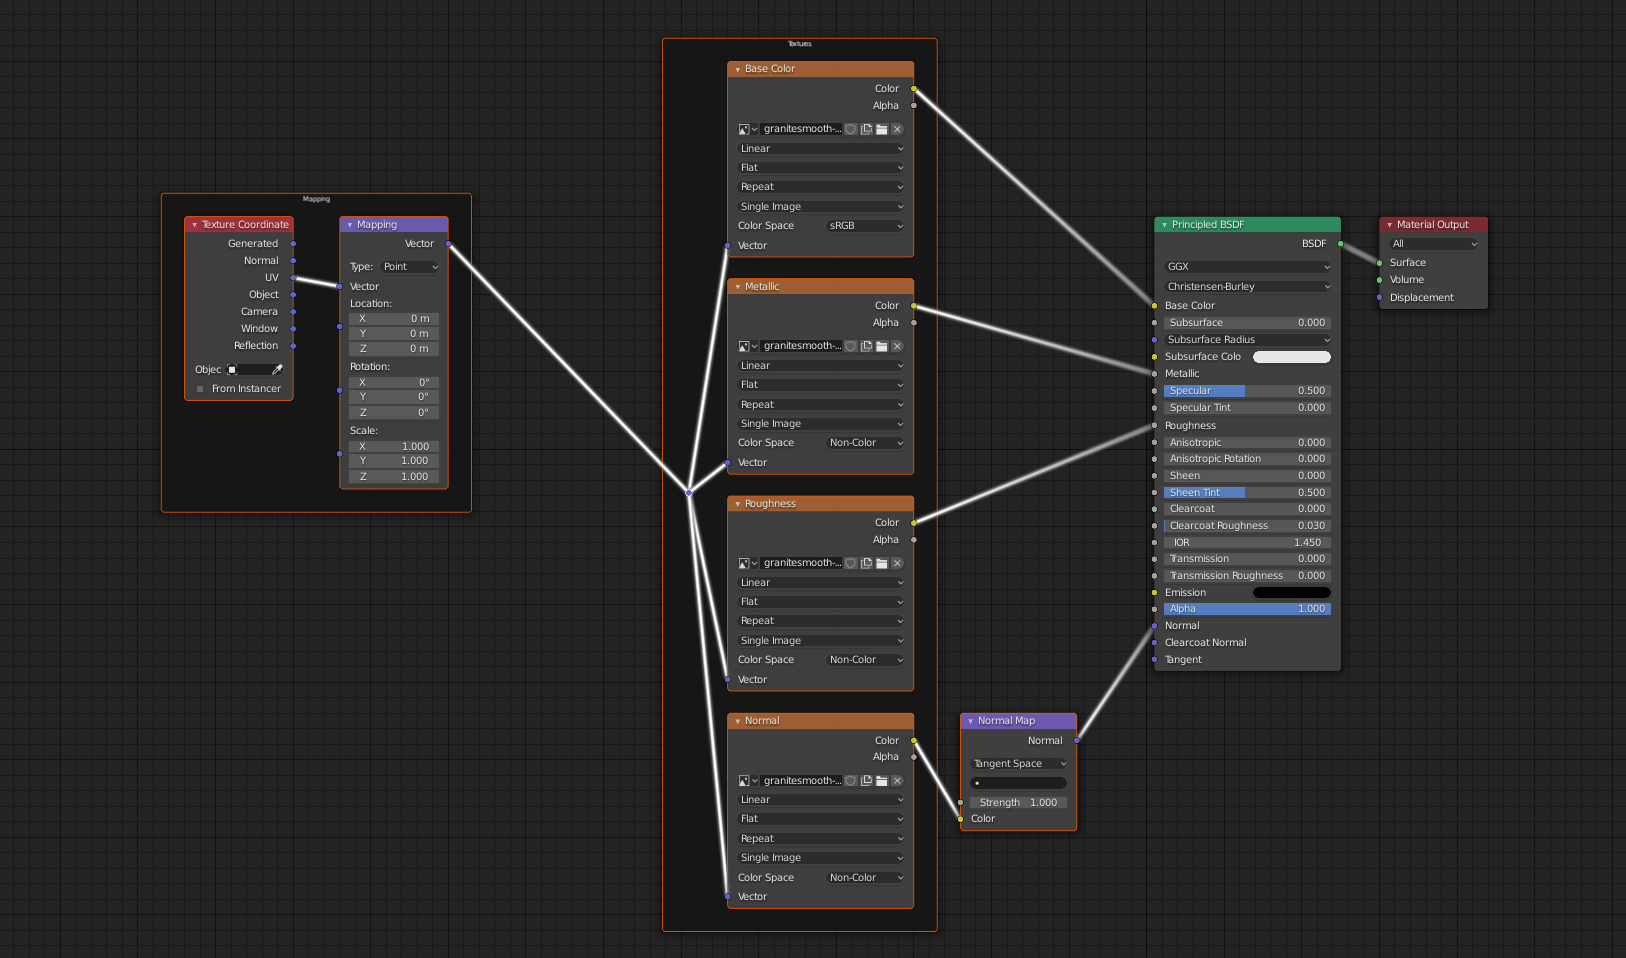Click the image datablock icon on Base Color node
Viewport: 1626px width, 958px height.
pyautogui.click(x=742, y=129)
